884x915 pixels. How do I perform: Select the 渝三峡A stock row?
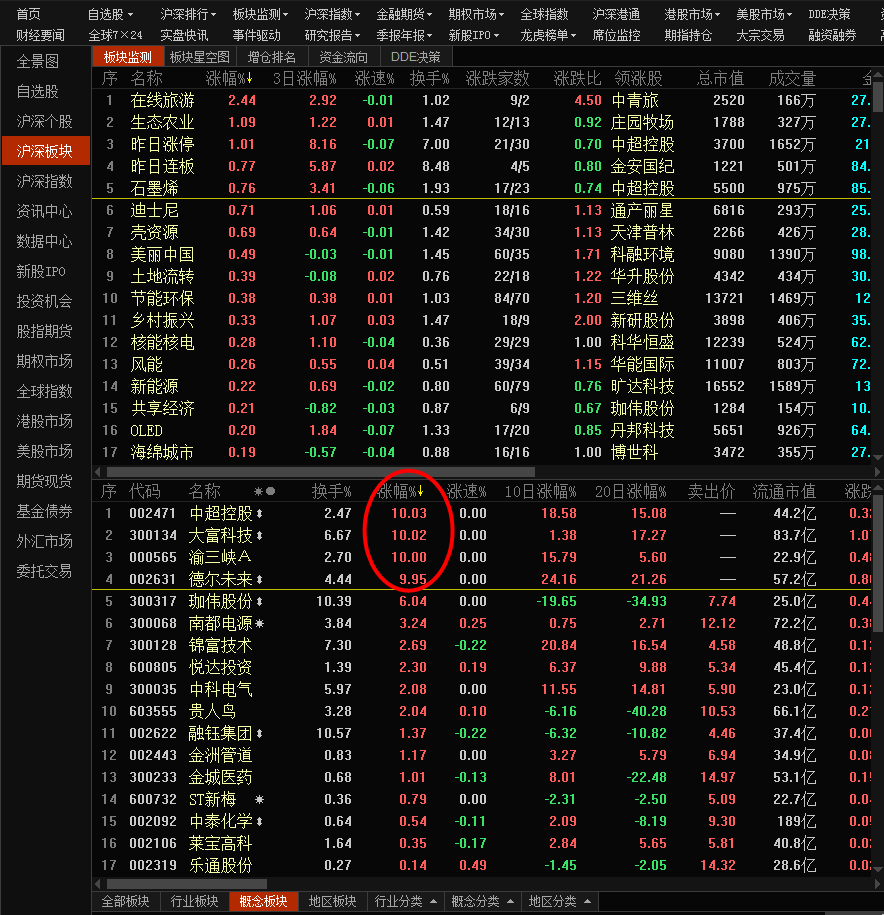(482, 557)
